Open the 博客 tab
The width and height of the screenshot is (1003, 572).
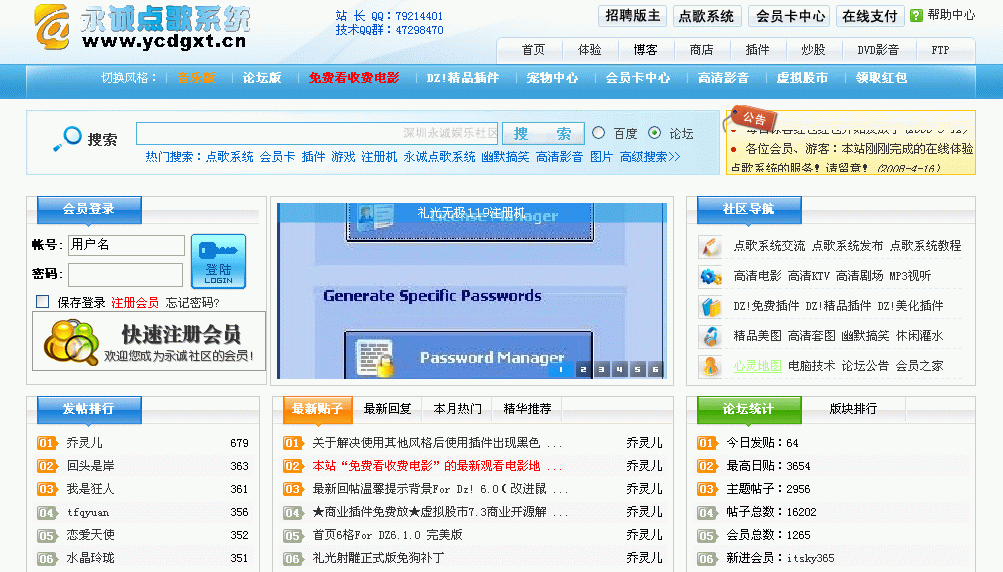(645, 50)
